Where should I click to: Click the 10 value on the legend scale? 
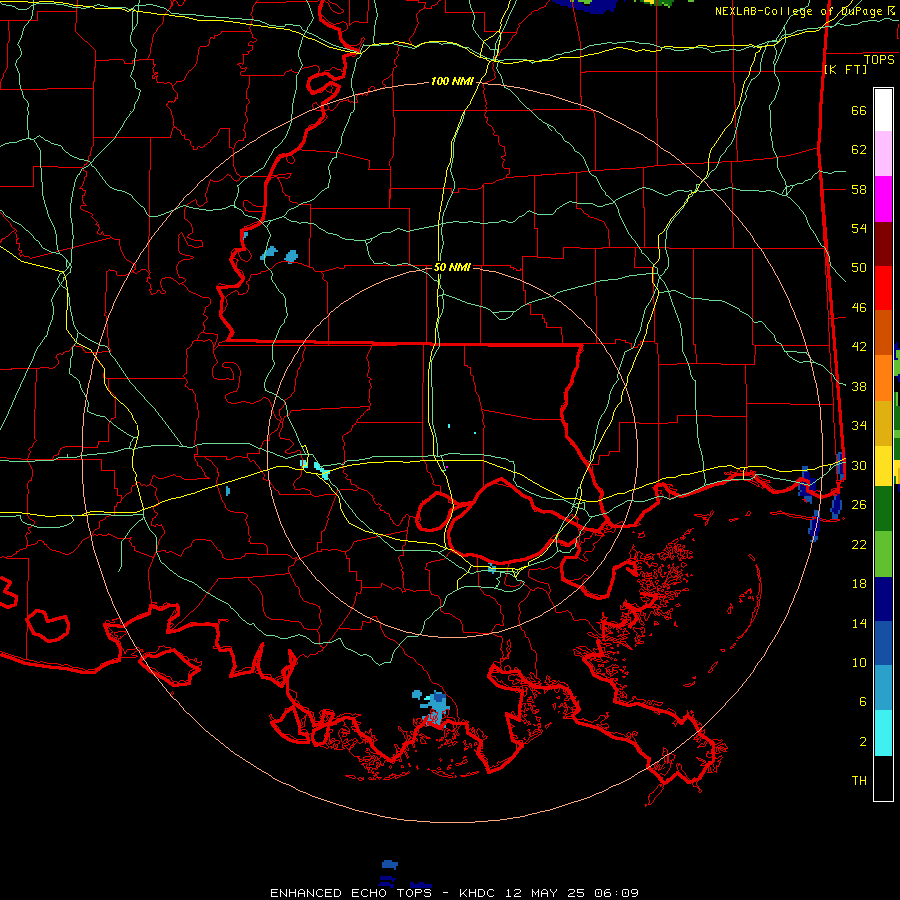click(859, 663)
